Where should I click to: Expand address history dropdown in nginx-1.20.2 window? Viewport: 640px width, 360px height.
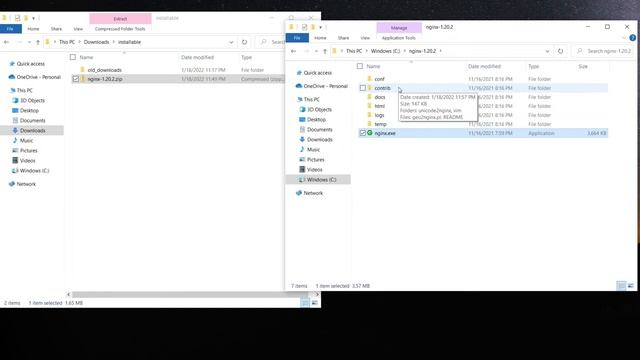pyautogui.click(x=547, y=51)
